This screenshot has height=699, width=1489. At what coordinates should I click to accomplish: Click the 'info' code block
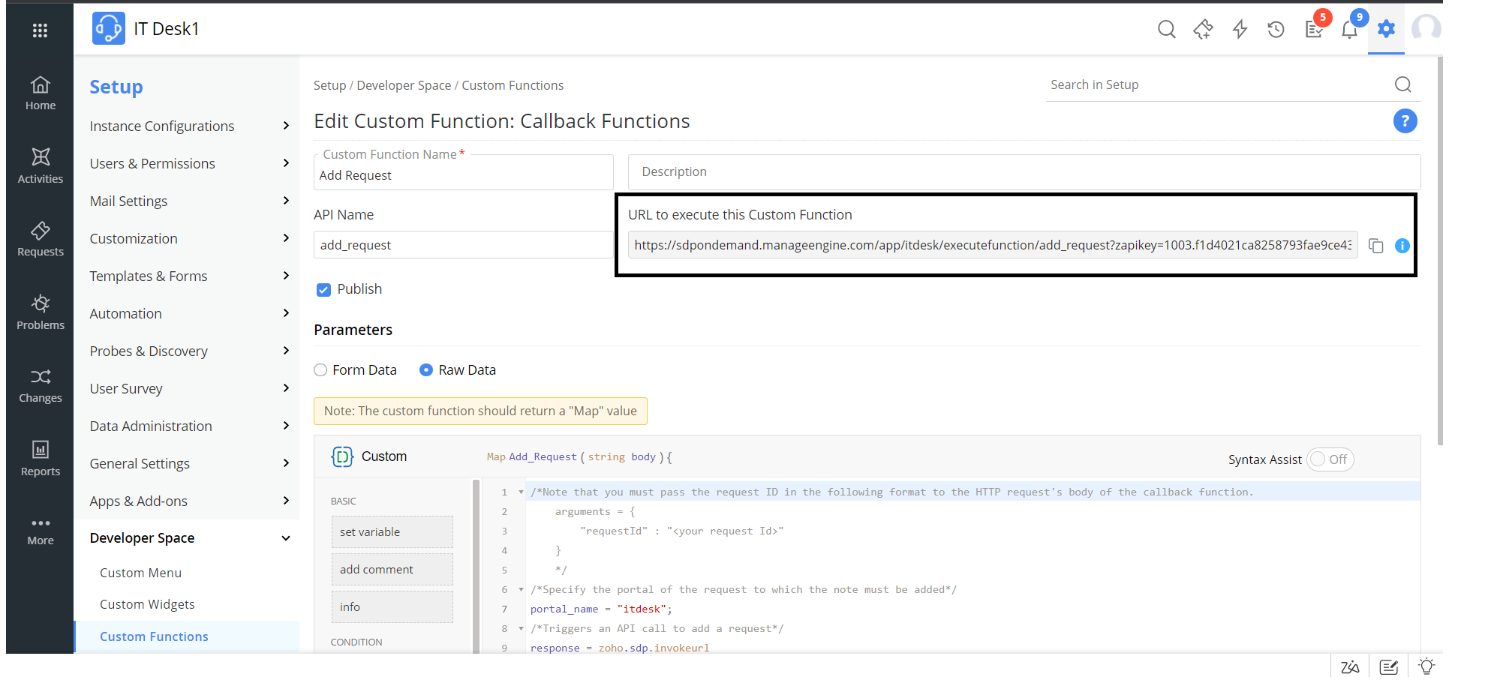[392, 607]
